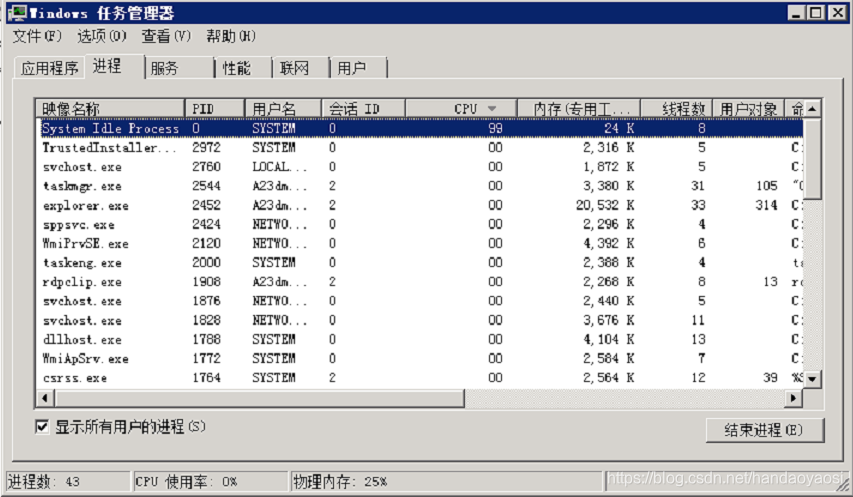The image size is (853, 497).
Task: Click the process list scroll down arrow
Action: pos(812,379)
